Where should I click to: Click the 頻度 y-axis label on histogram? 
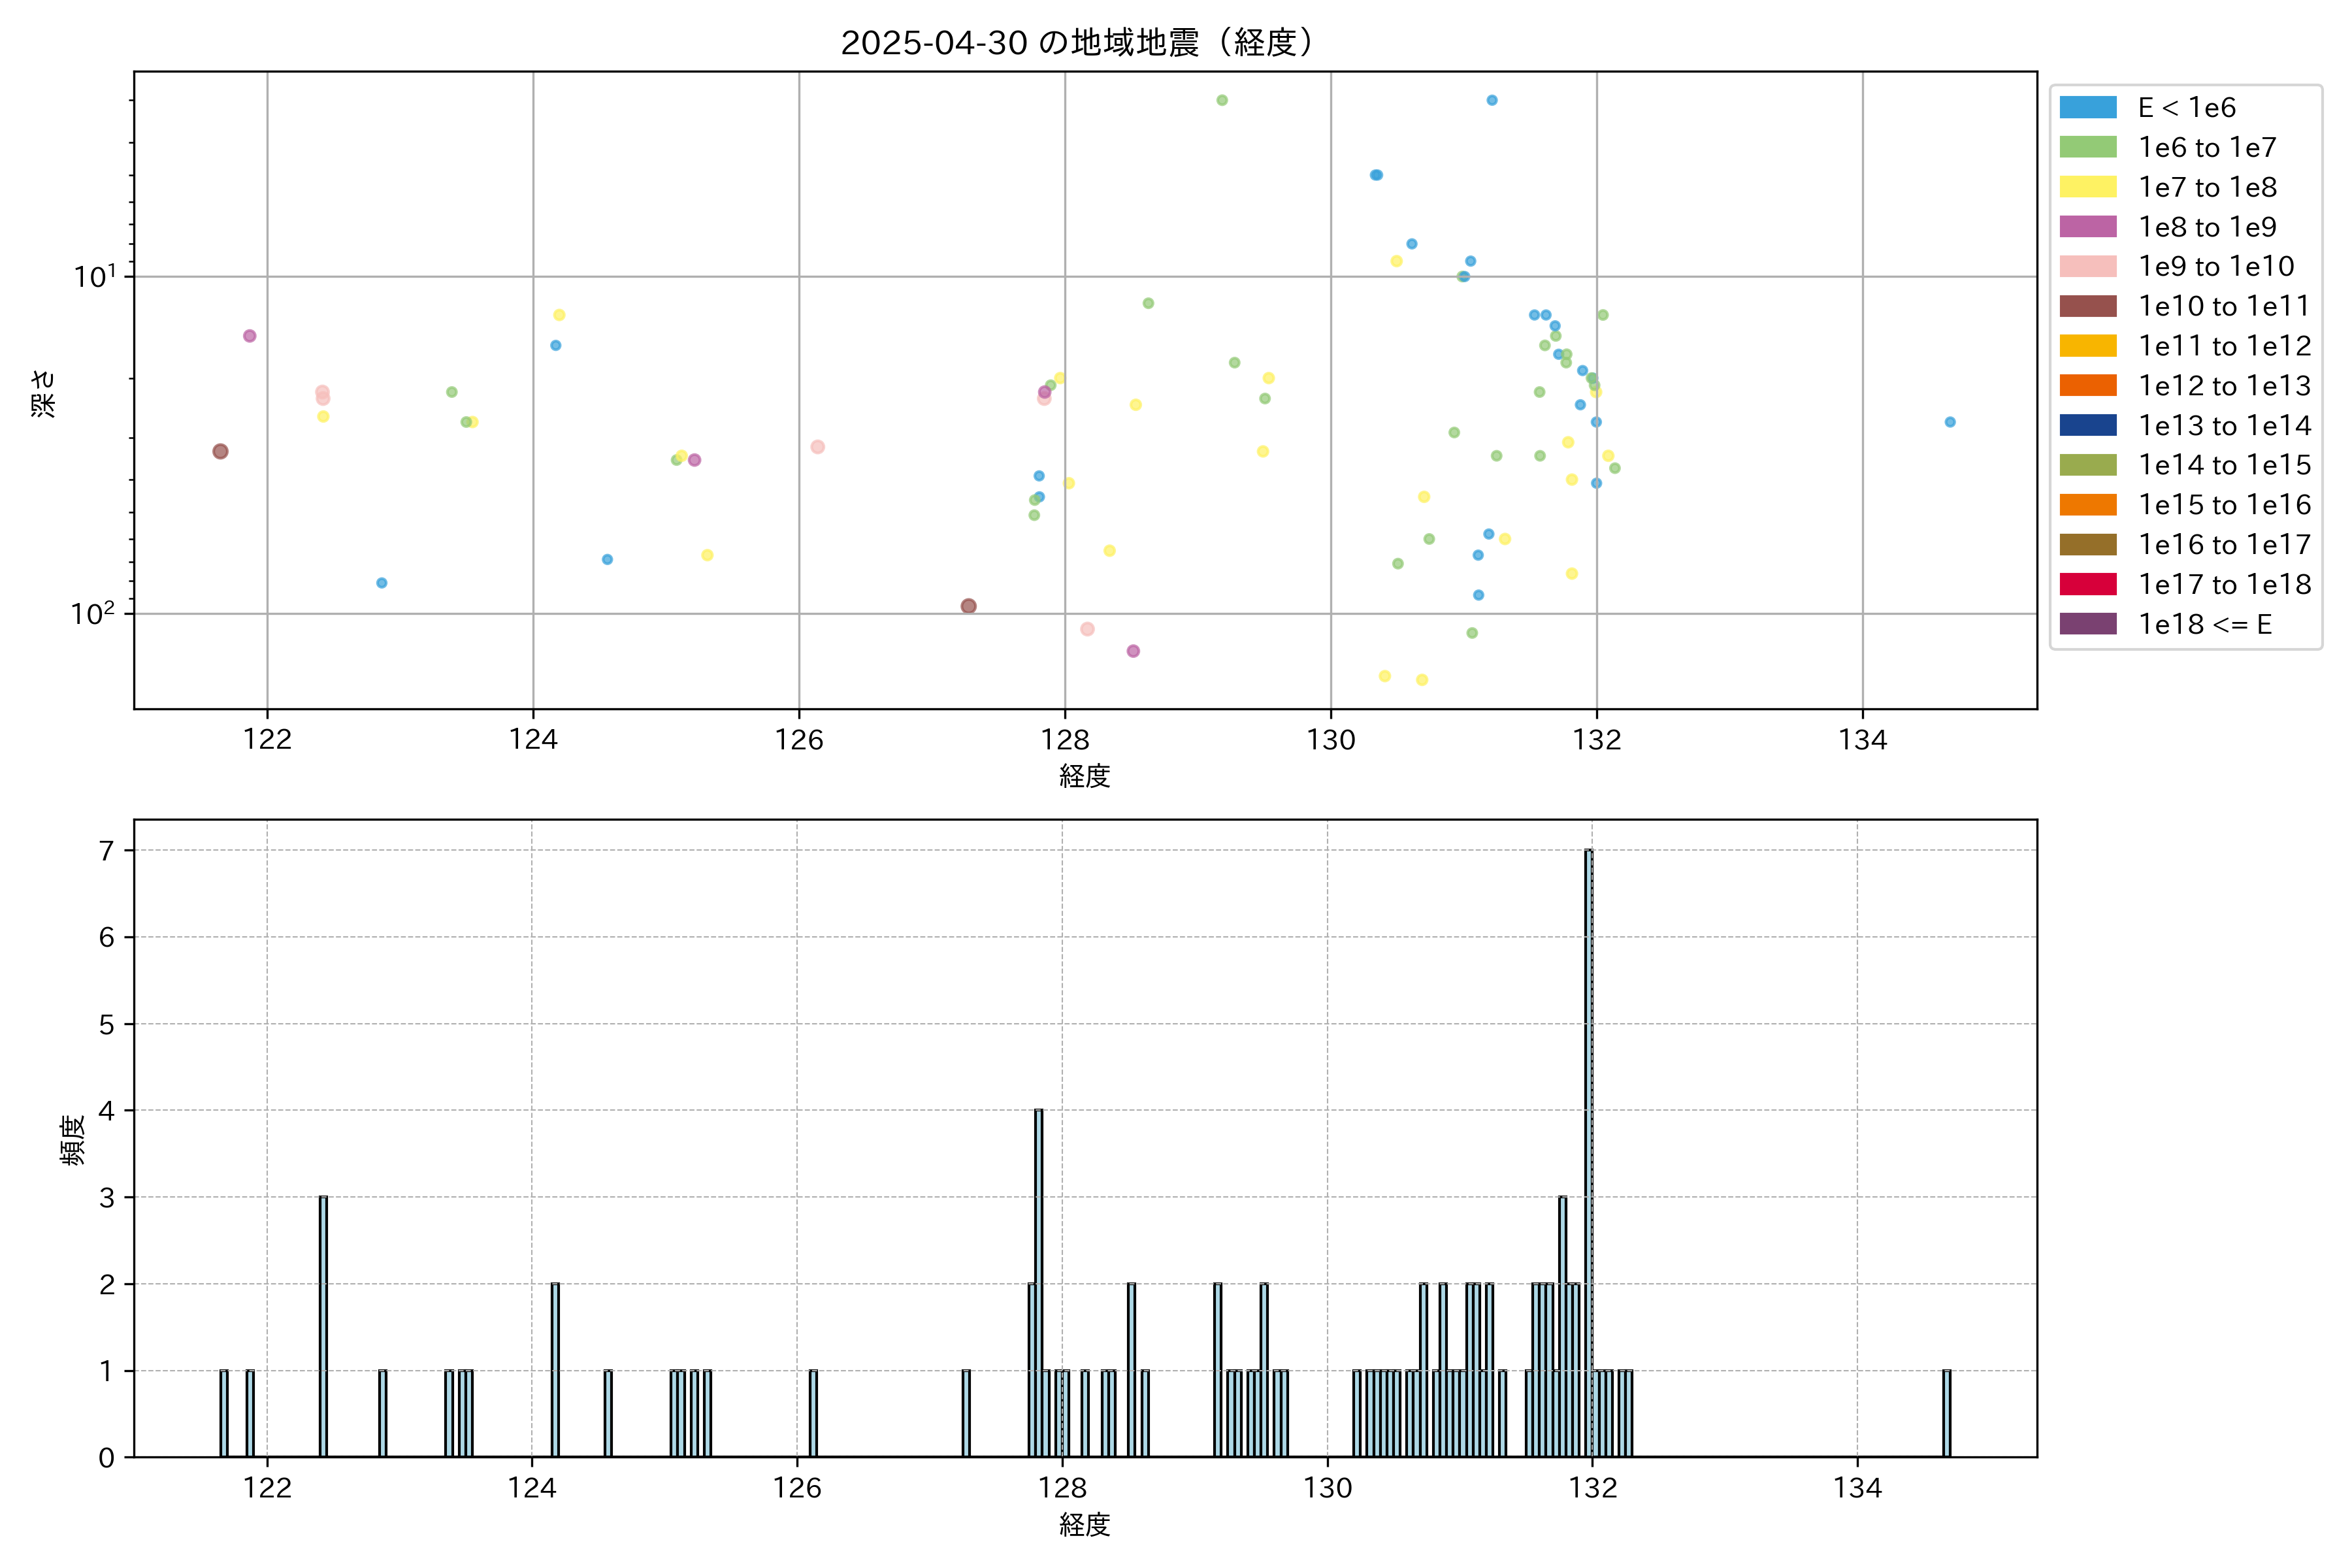(72, 1140)
